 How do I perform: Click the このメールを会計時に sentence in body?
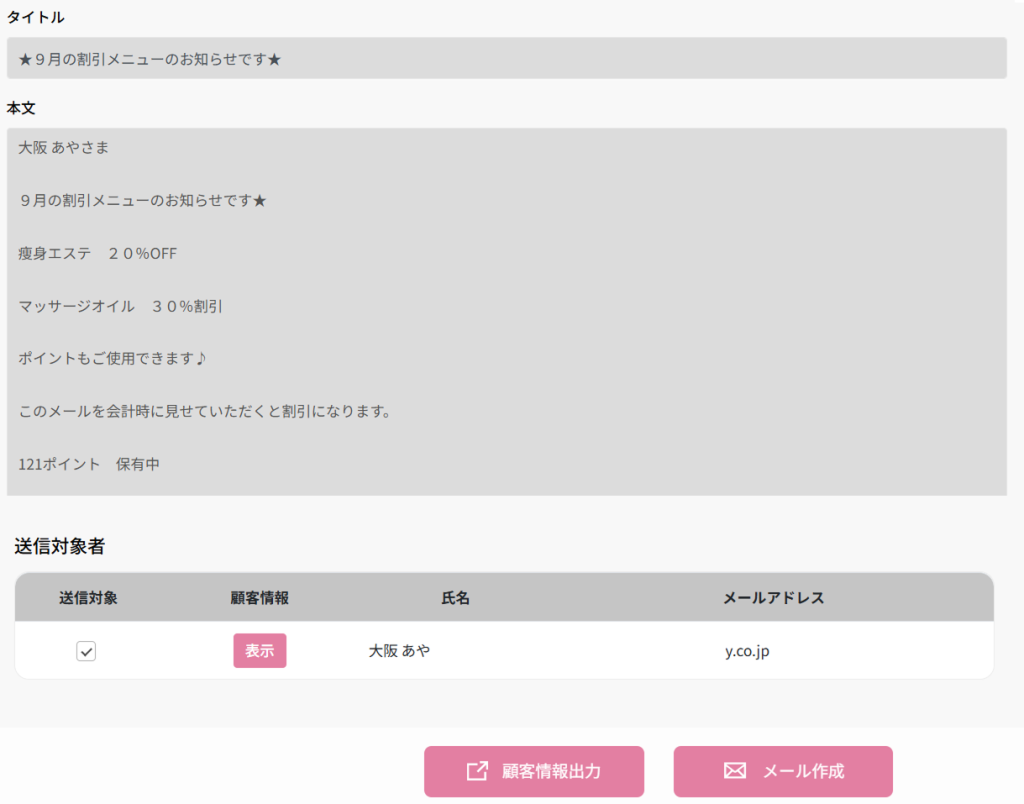(x=203, y=411)
